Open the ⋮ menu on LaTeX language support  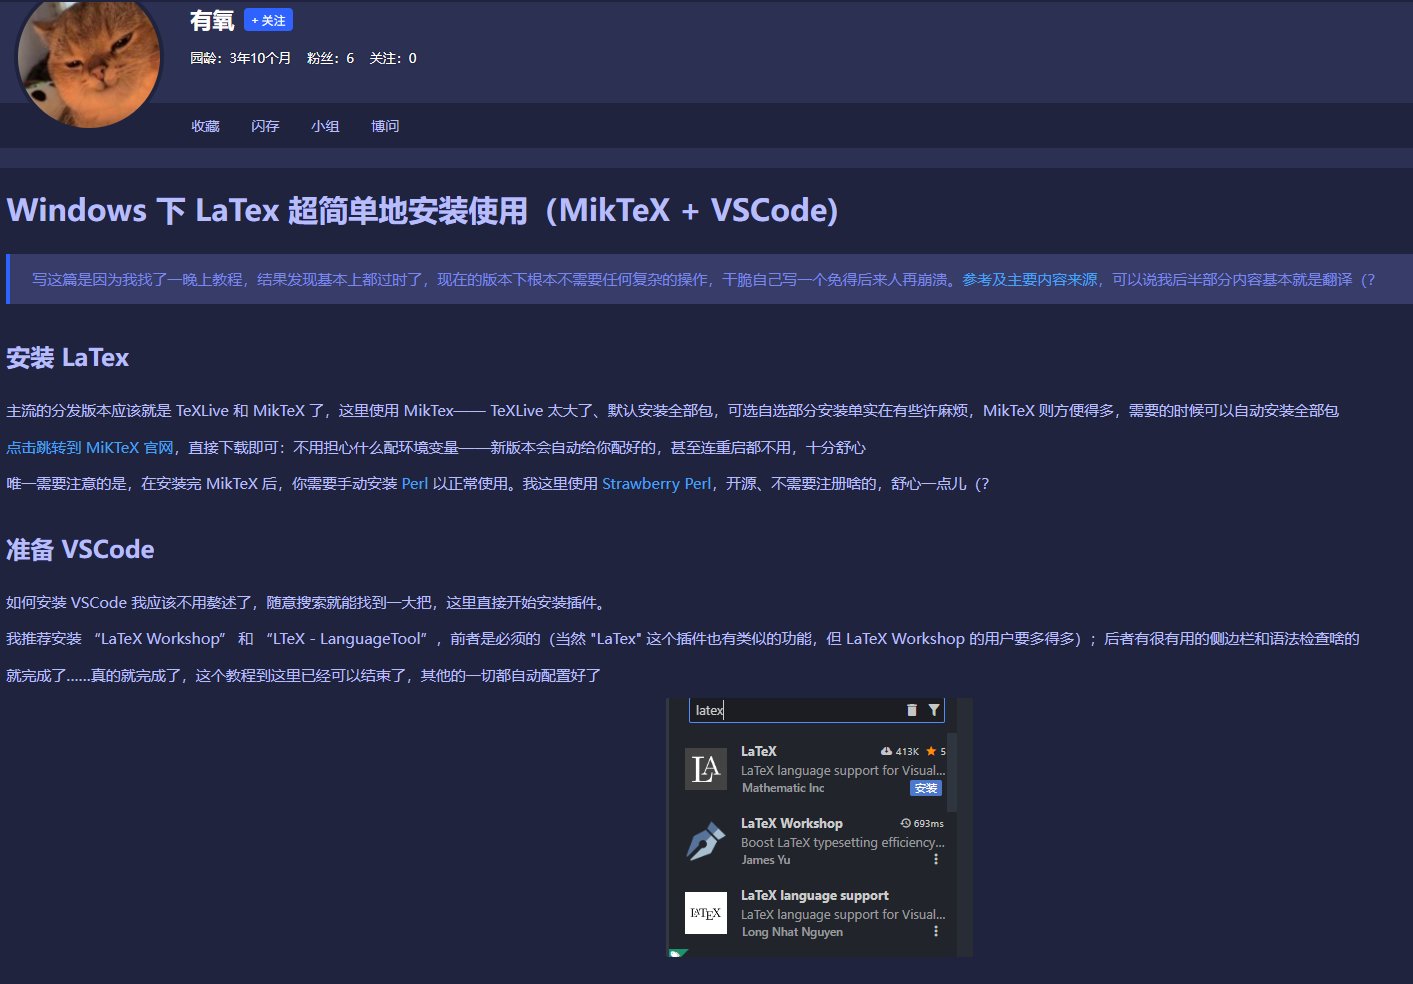click(x=936, y=930)
